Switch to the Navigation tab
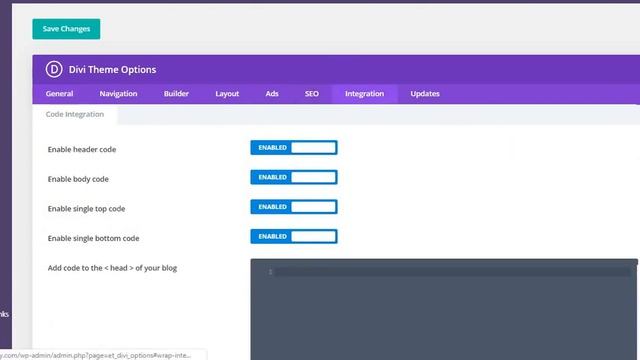The image size is (640, 360). click(x=118, y=94)
